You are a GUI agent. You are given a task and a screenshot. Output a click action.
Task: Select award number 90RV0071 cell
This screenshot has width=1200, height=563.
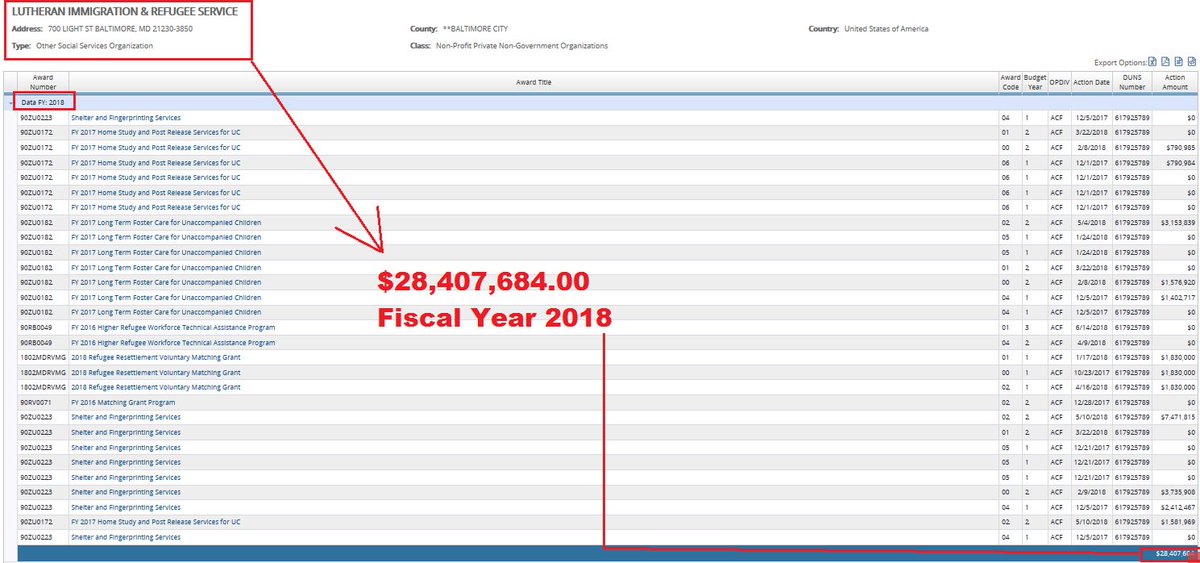[x=43, y=403]
